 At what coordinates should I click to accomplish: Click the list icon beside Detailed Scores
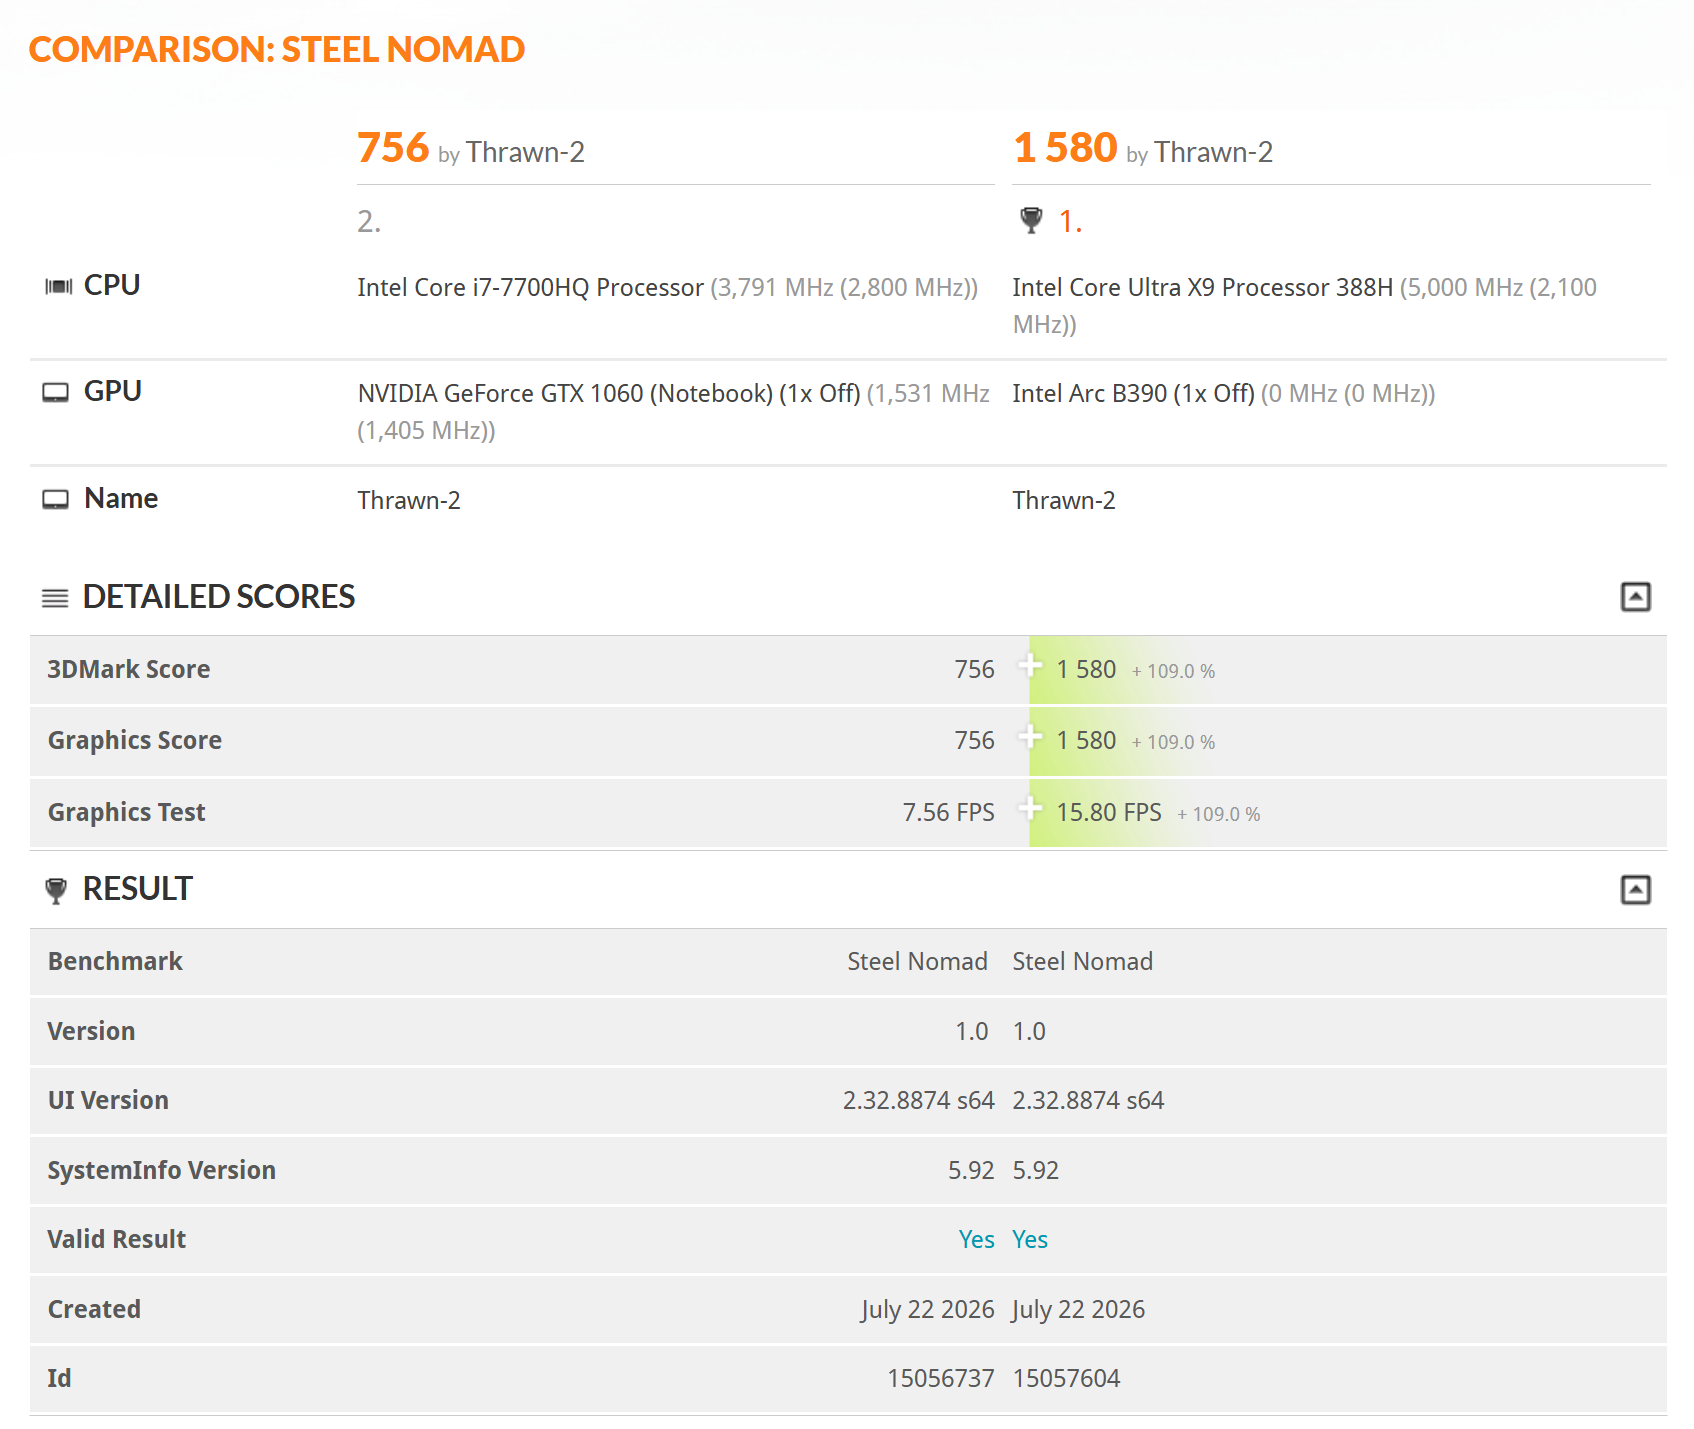point(55,598)
